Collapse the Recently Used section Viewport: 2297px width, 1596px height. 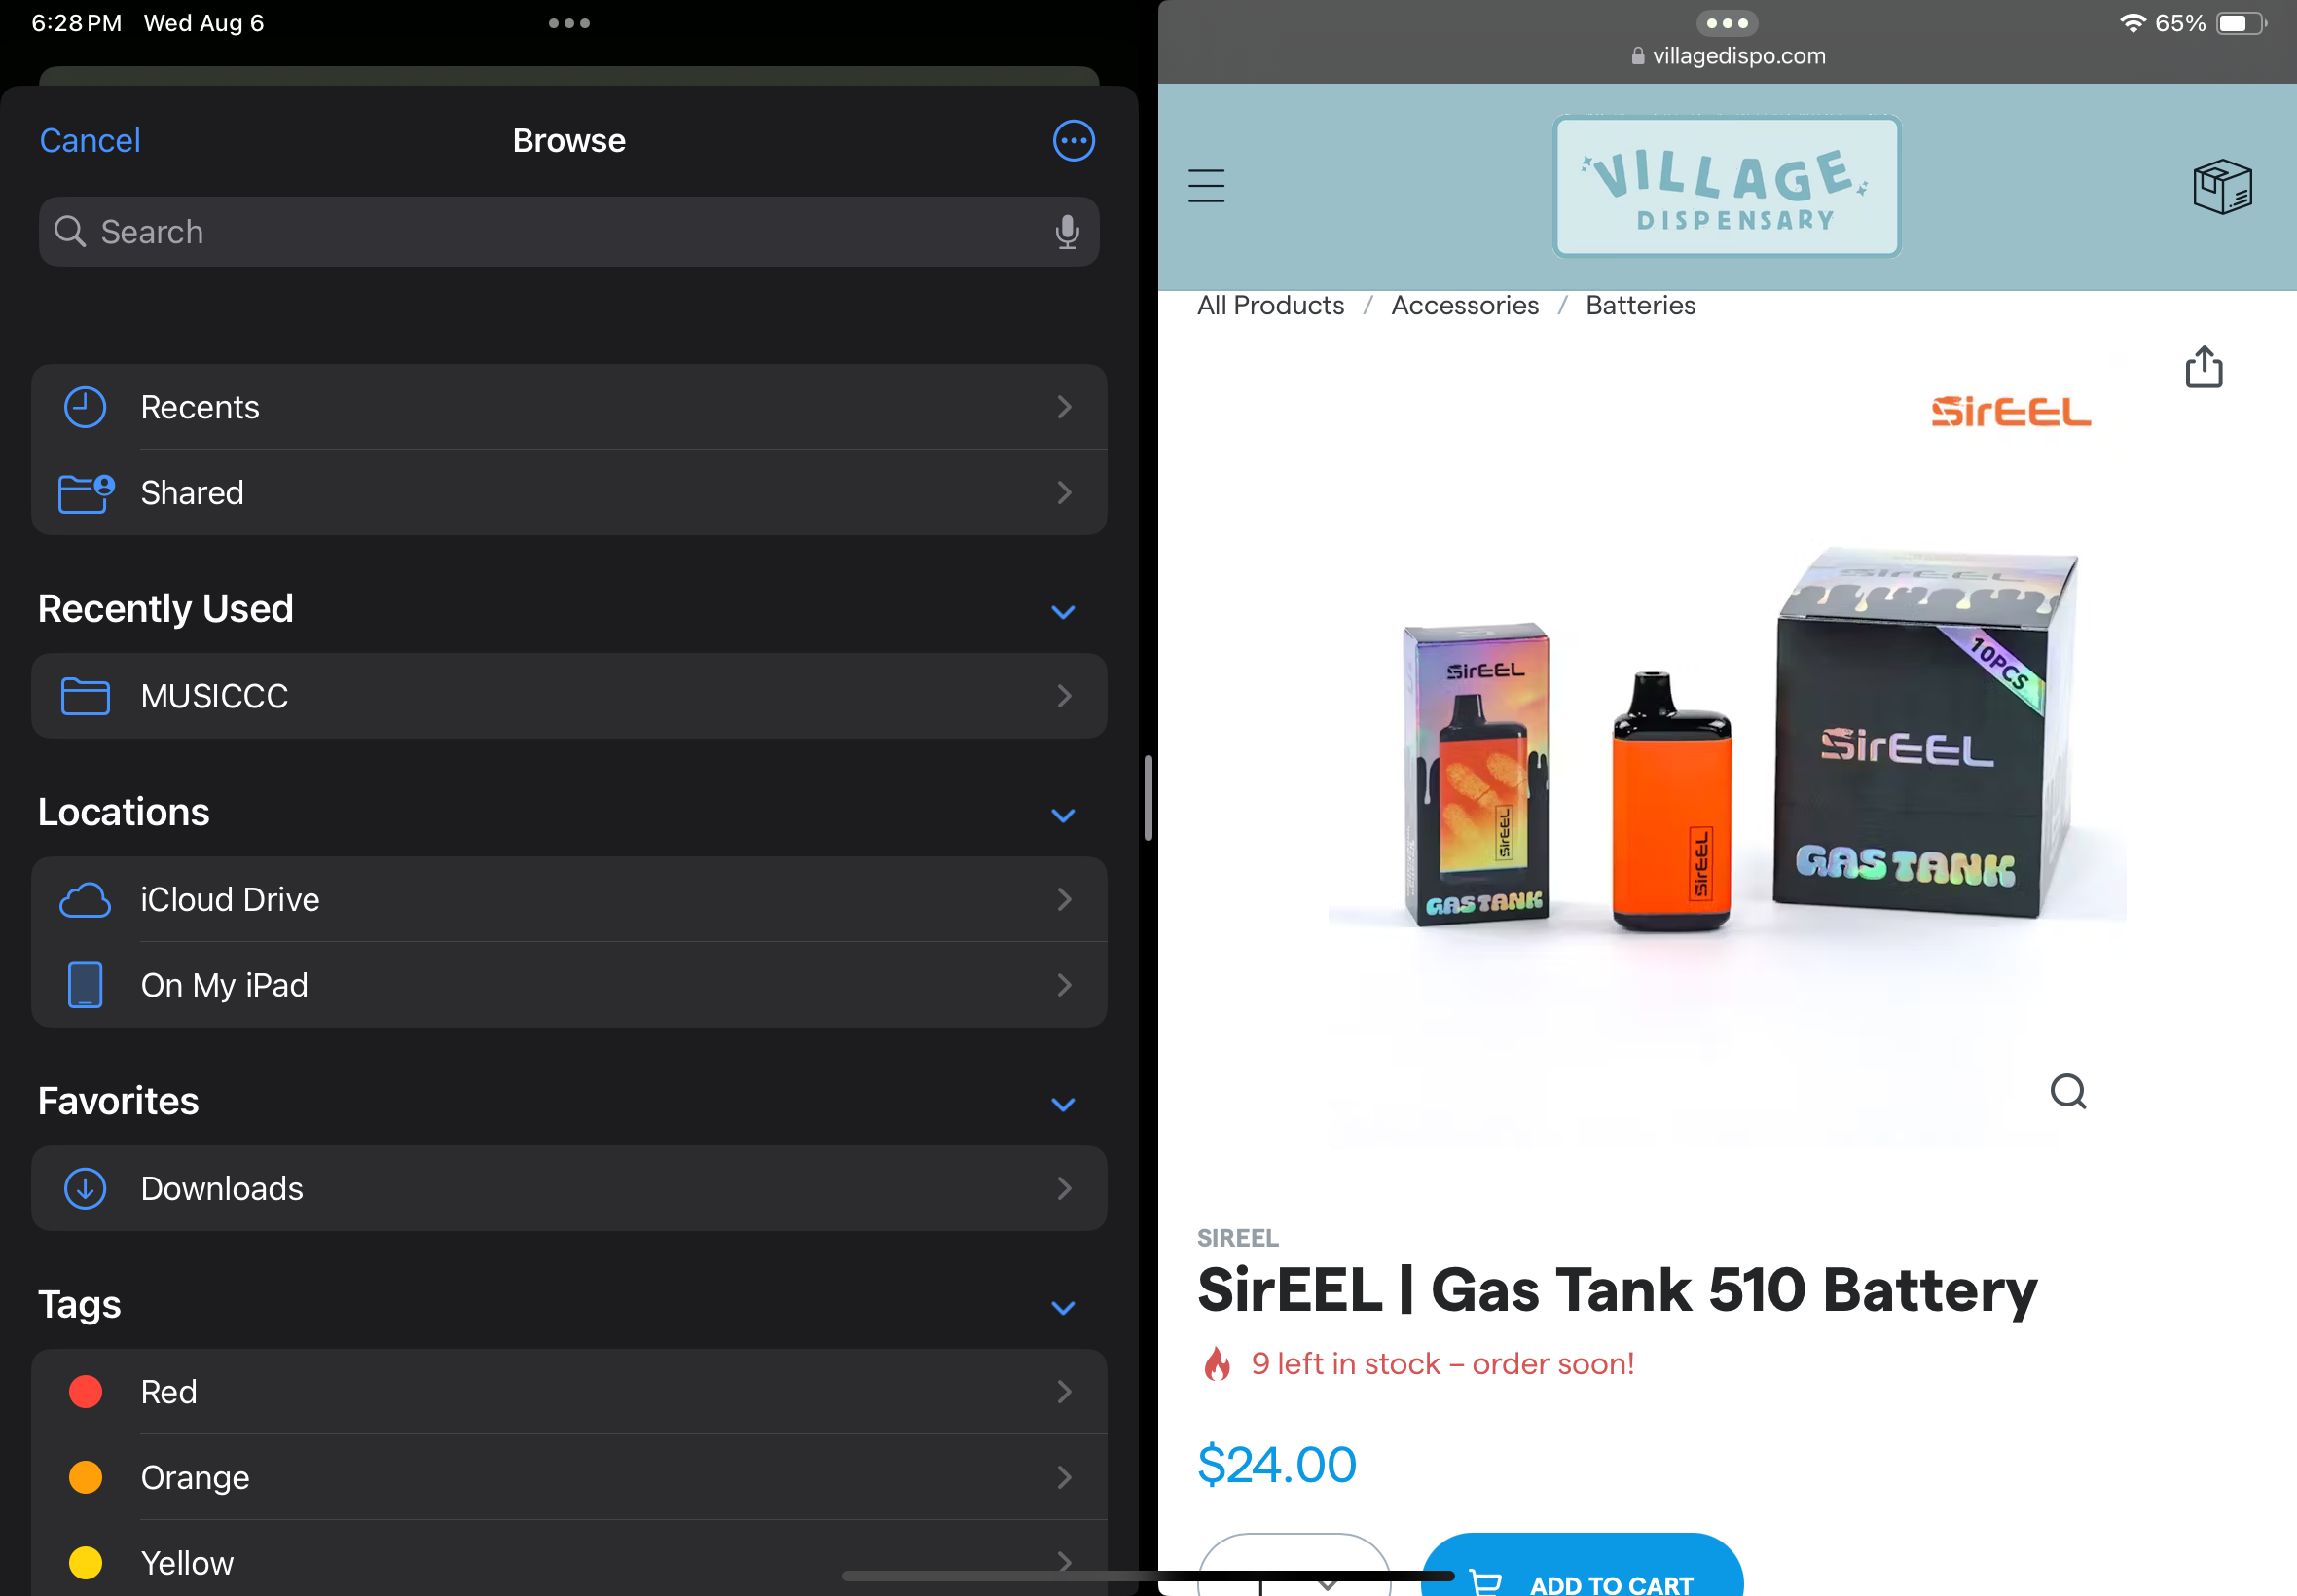click(x=1063, y=611)
